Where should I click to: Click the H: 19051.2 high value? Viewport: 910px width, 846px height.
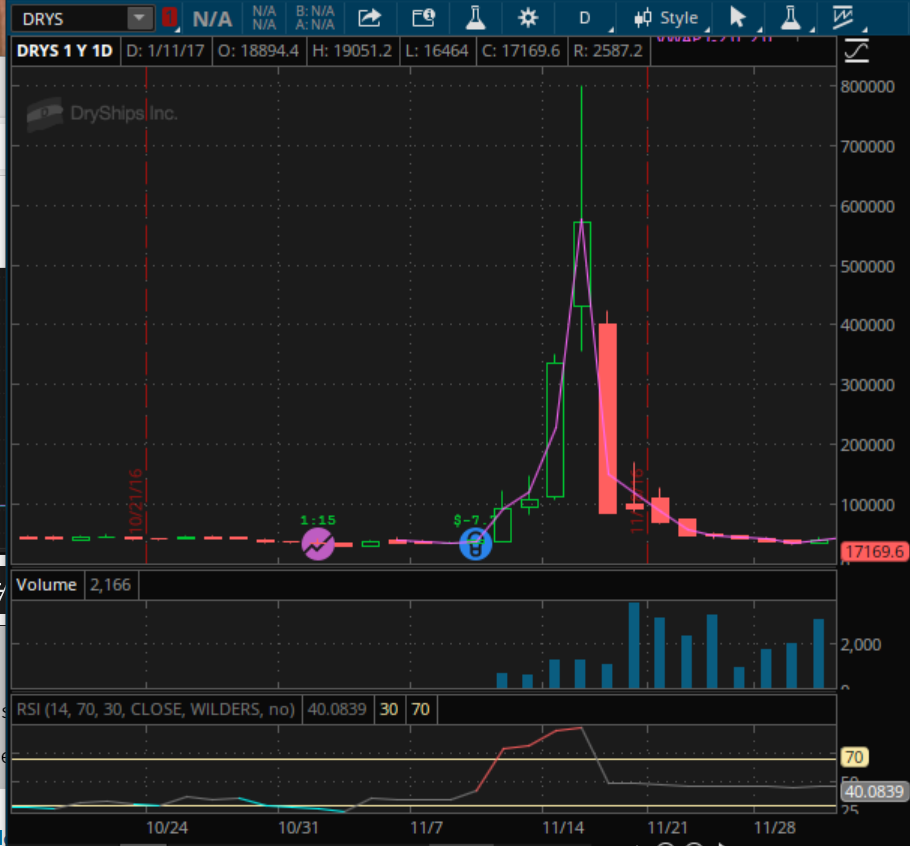tap(352, 51)
